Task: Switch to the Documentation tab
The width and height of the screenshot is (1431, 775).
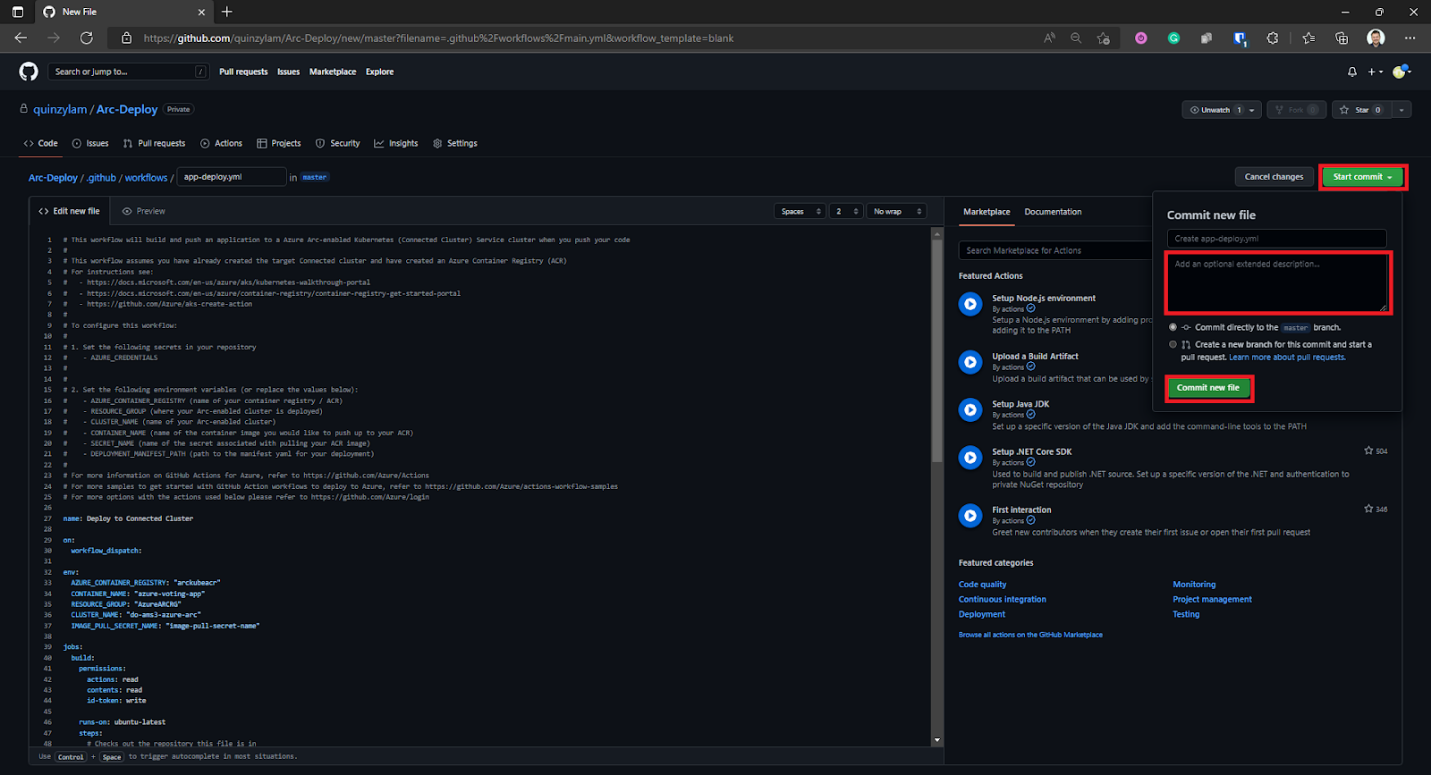Action: tap(1053, 211)
